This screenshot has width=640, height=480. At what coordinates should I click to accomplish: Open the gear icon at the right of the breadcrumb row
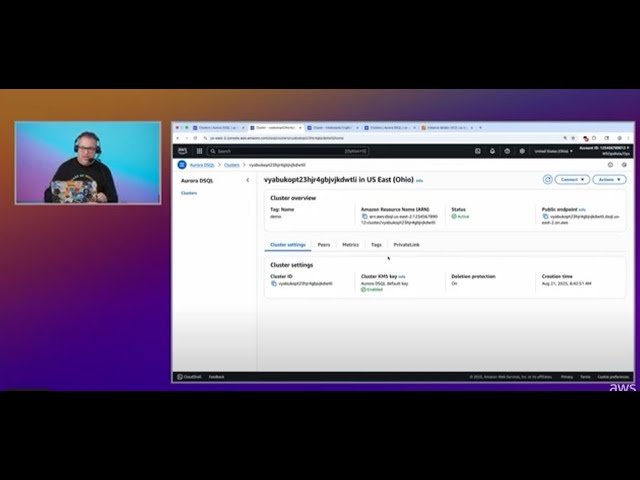pyautogui.click(x=624, y=165)
